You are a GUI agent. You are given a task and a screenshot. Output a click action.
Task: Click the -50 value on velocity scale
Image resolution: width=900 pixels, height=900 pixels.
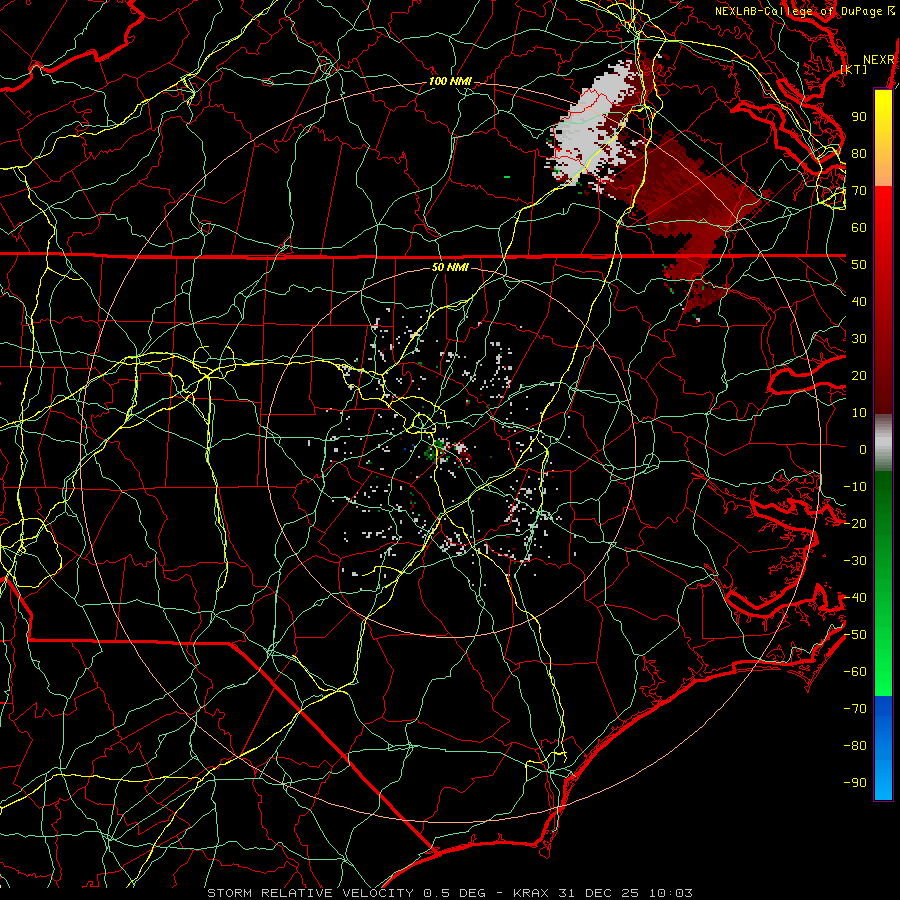[x=855, y=635]
